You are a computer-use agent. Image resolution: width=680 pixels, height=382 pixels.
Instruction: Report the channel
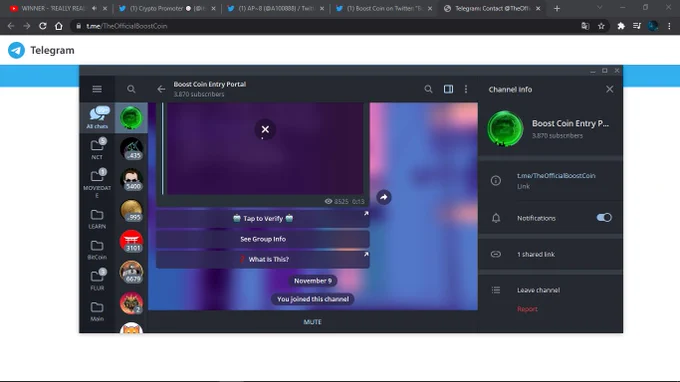point(527,309)
